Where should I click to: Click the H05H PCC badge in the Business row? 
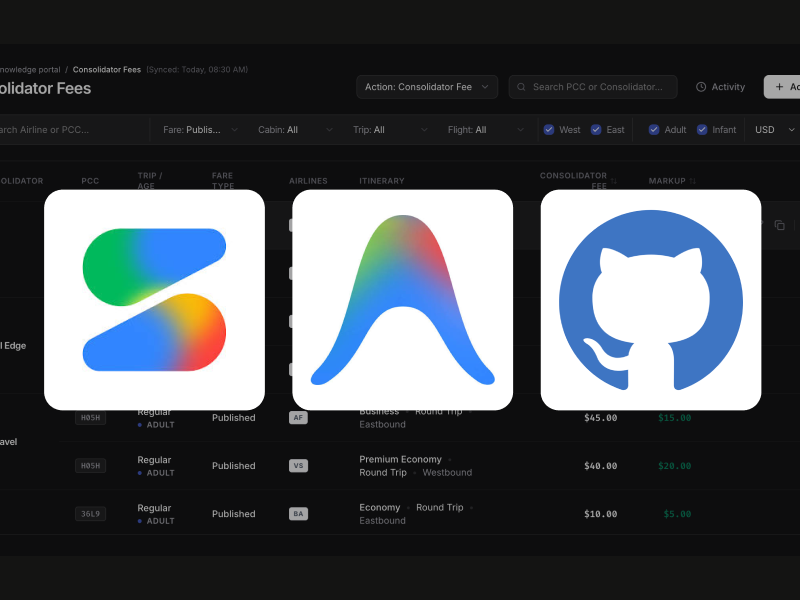(90, 418)
